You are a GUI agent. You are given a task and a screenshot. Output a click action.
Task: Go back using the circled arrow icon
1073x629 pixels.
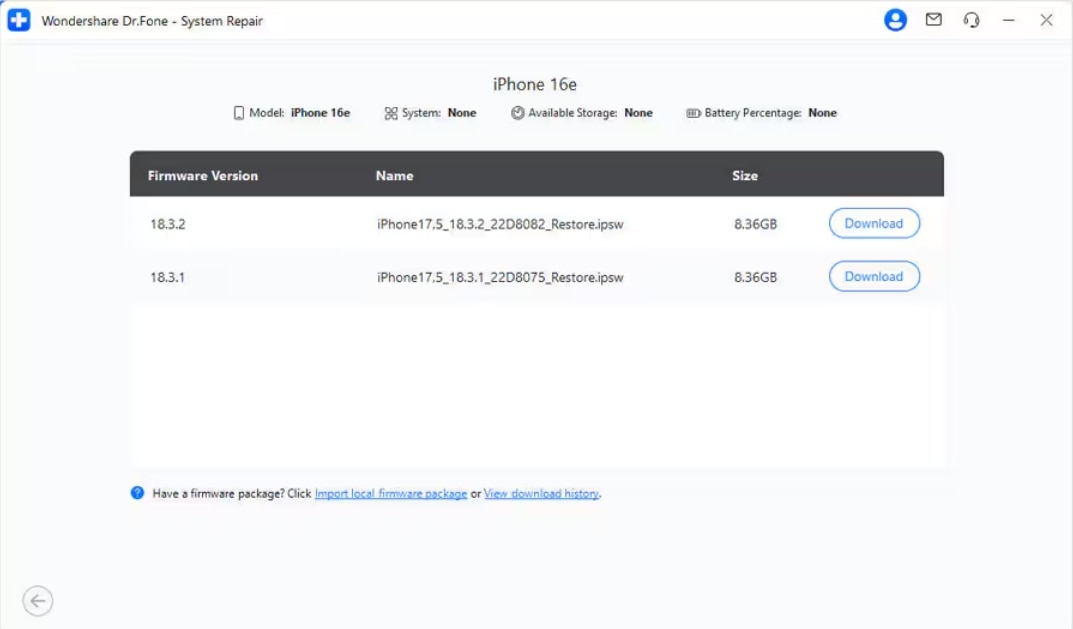[38, 601]
